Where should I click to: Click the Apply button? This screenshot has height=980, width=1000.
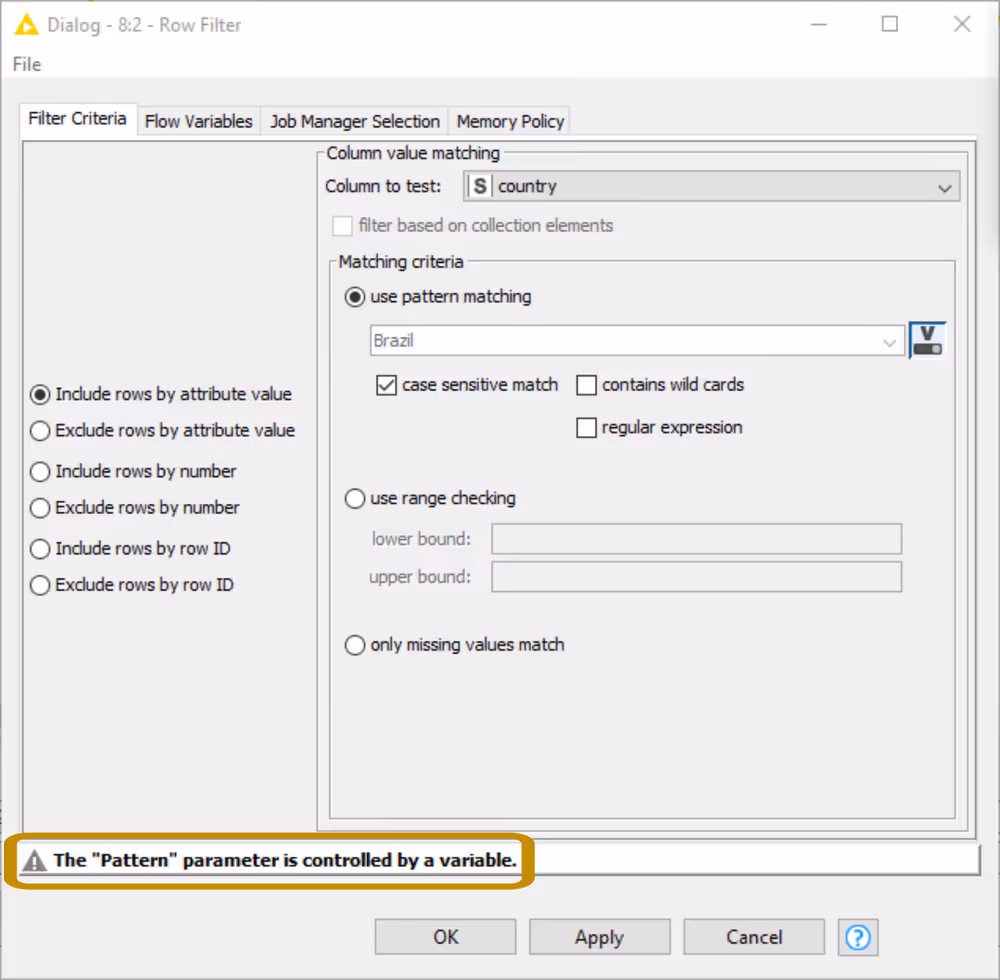(x=599, y=937)
